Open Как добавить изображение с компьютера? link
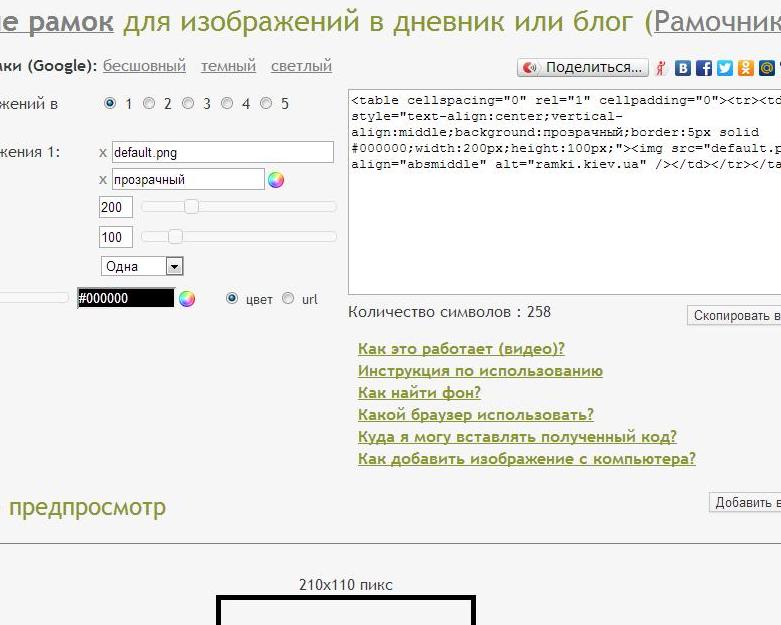The image size is (781, 625). tap(526, 459)
